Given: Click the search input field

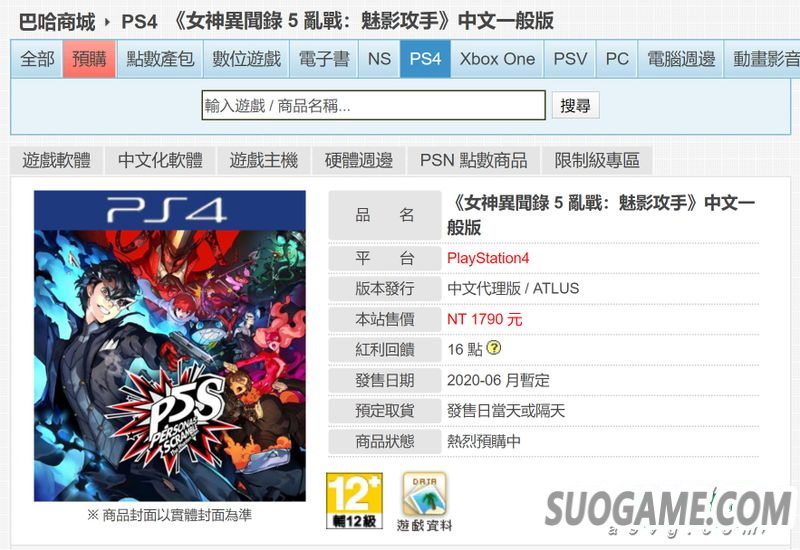Looking at the screenshot, I should pyautogui.click(x=373, y=106).
